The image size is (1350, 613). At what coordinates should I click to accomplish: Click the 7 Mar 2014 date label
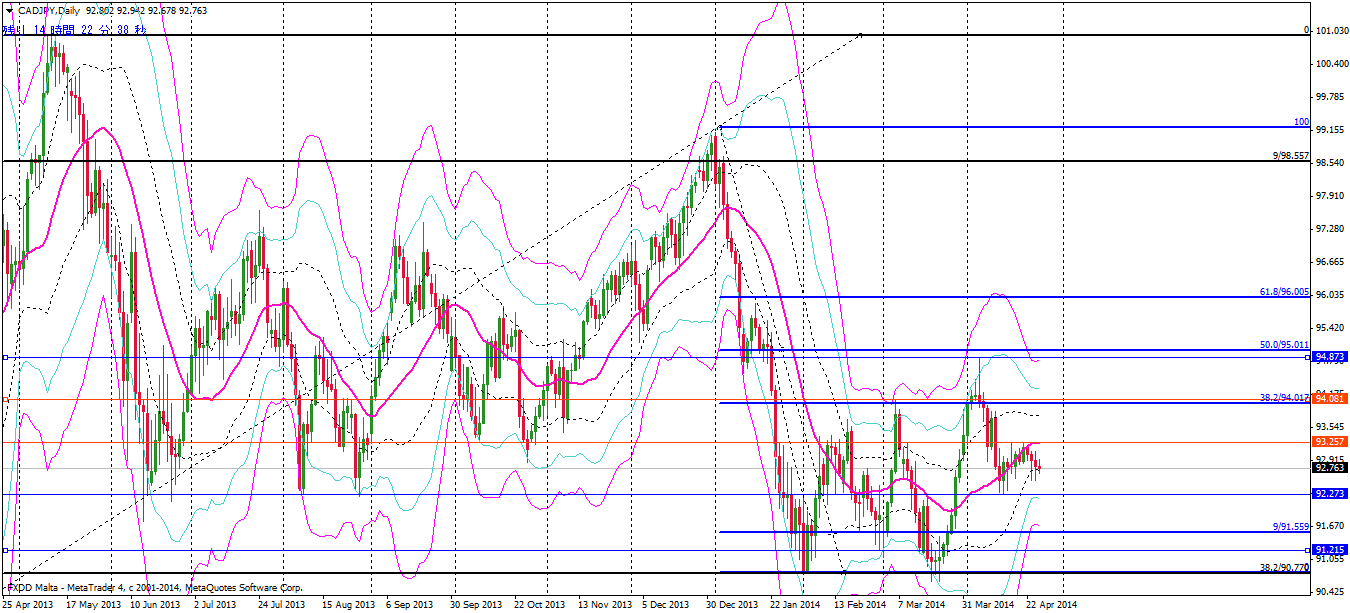tap(921, 605)
